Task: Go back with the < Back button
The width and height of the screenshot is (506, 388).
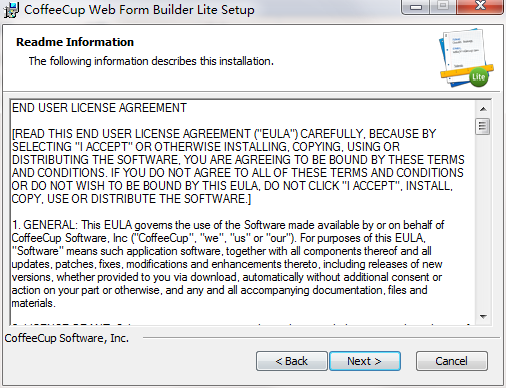Action: coord(292,361)
